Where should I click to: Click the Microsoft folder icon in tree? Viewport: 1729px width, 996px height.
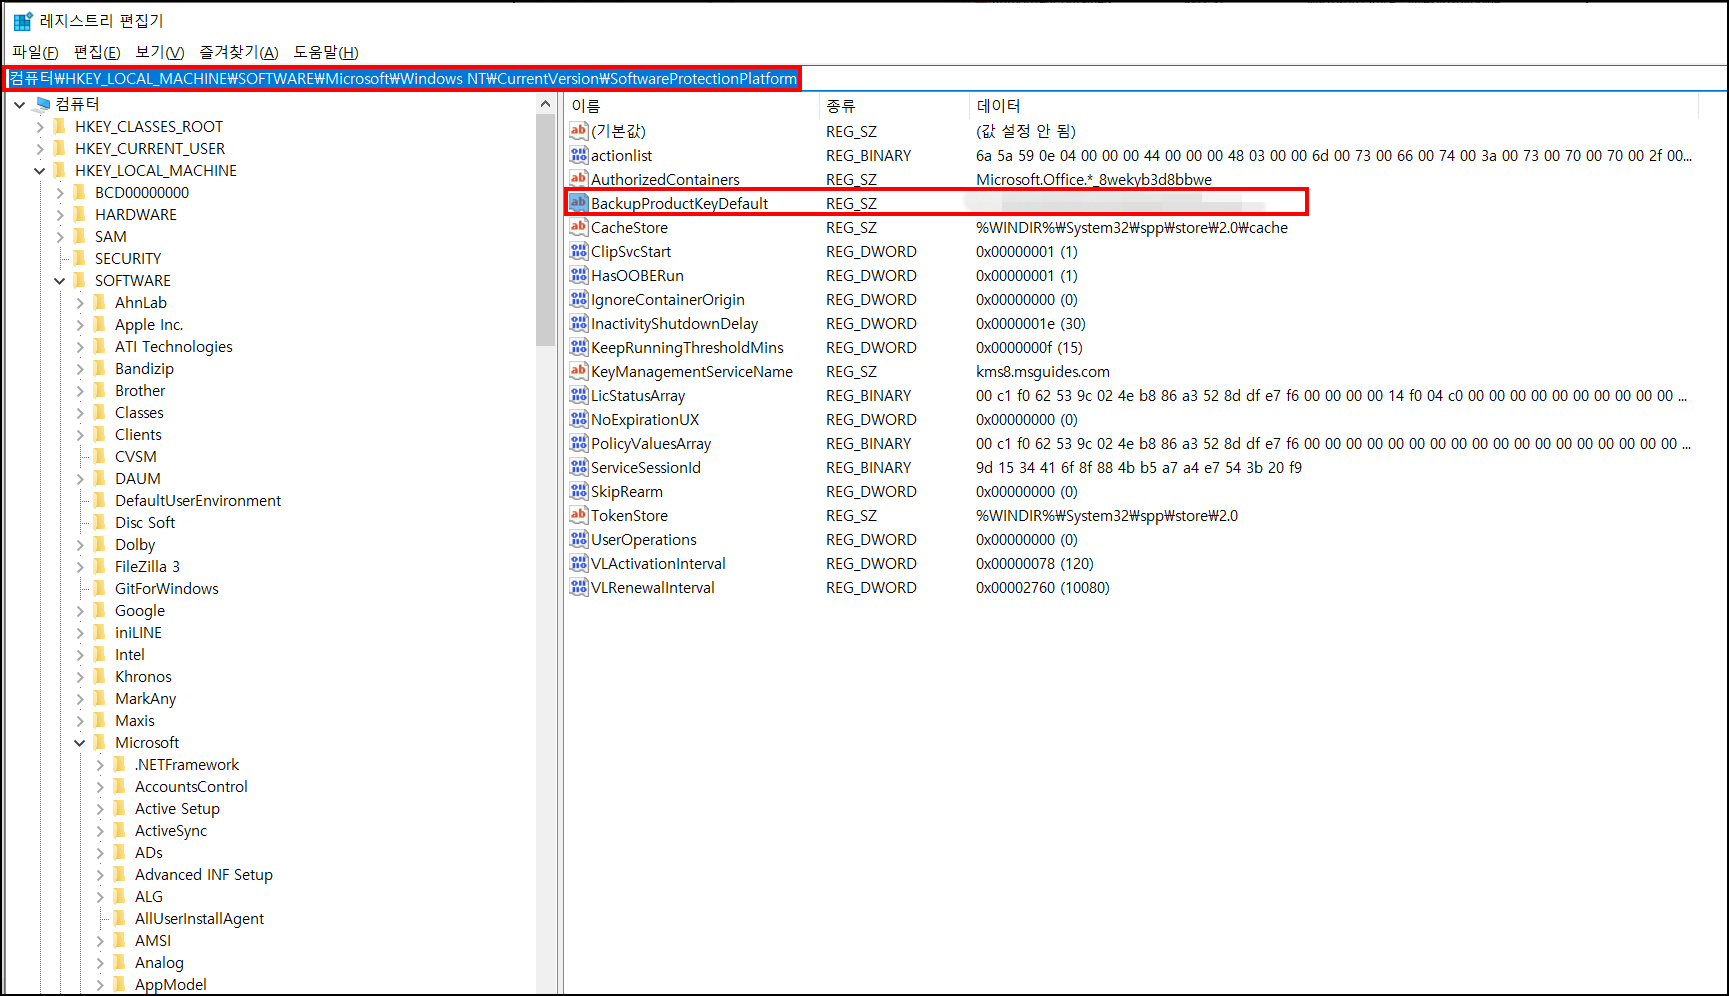coord(100,742)
